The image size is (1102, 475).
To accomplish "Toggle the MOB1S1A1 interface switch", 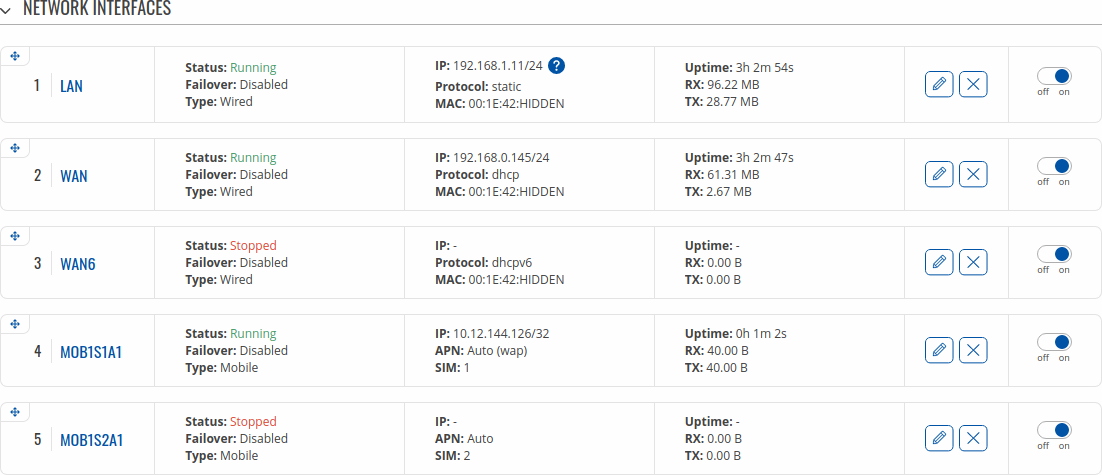I will point(1054,342).
